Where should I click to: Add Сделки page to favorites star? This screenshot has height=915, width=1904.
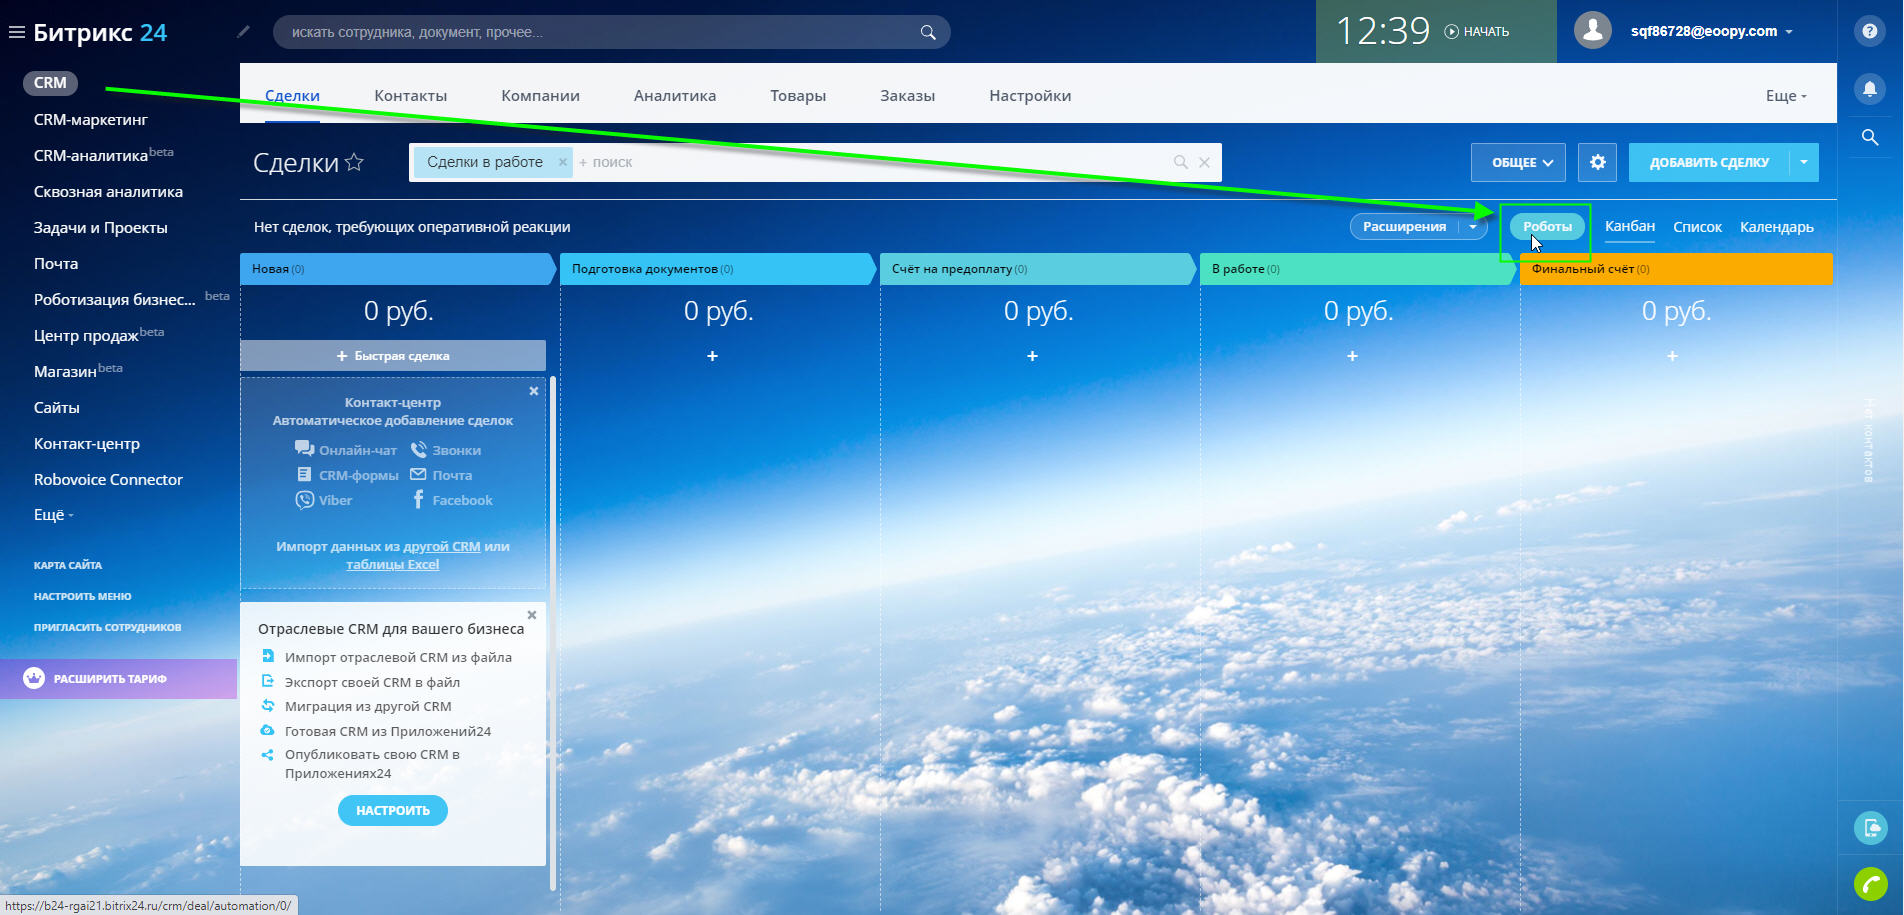point(354,162)
